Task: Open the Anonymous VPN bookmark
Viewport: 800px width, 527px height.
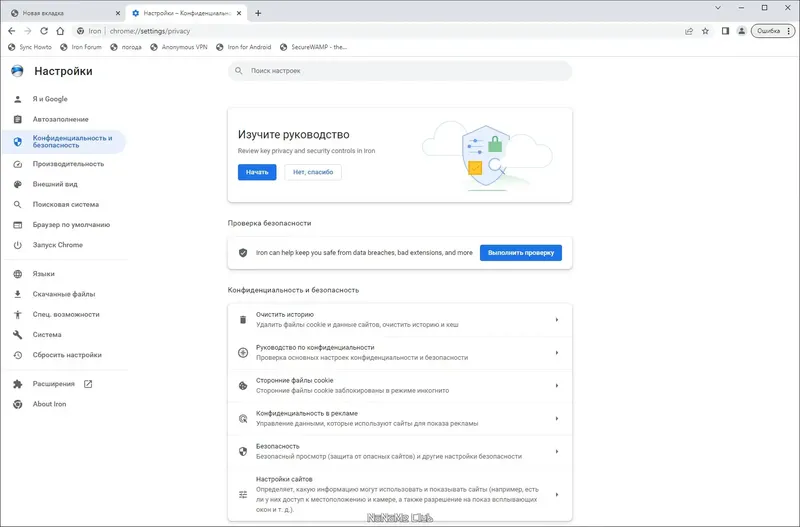Action: 179,47
